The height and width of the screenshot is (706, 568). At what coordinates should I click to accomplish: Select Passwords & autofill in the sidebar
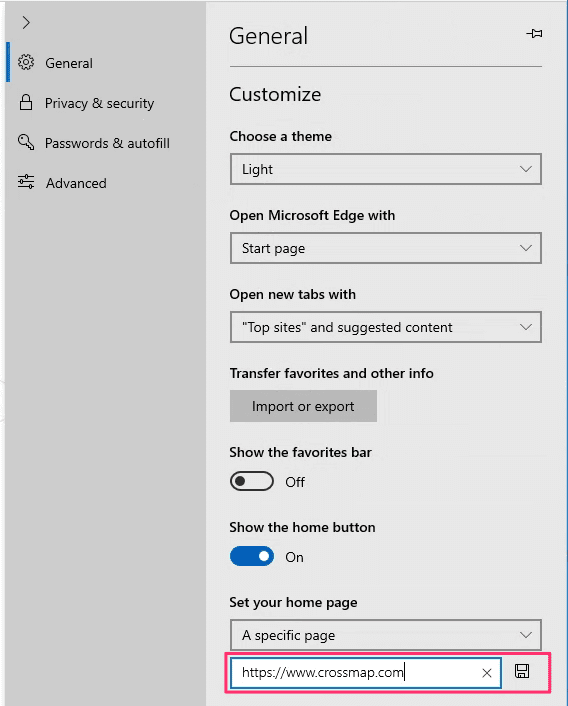[107, 143]
